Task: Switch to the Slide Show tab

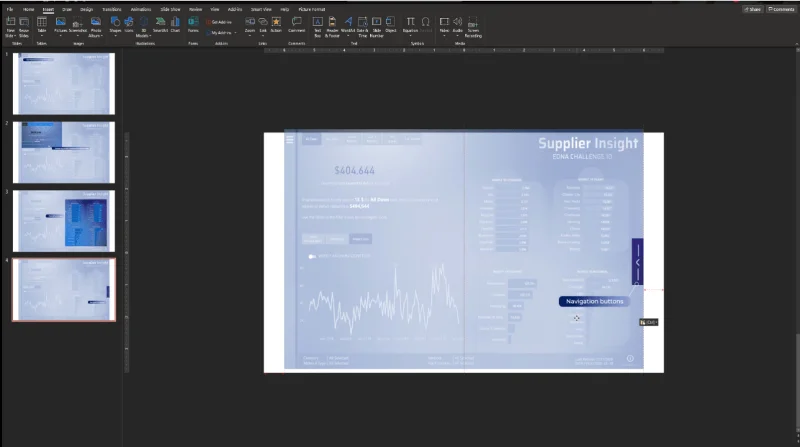Action: click(x=170, y=9)
